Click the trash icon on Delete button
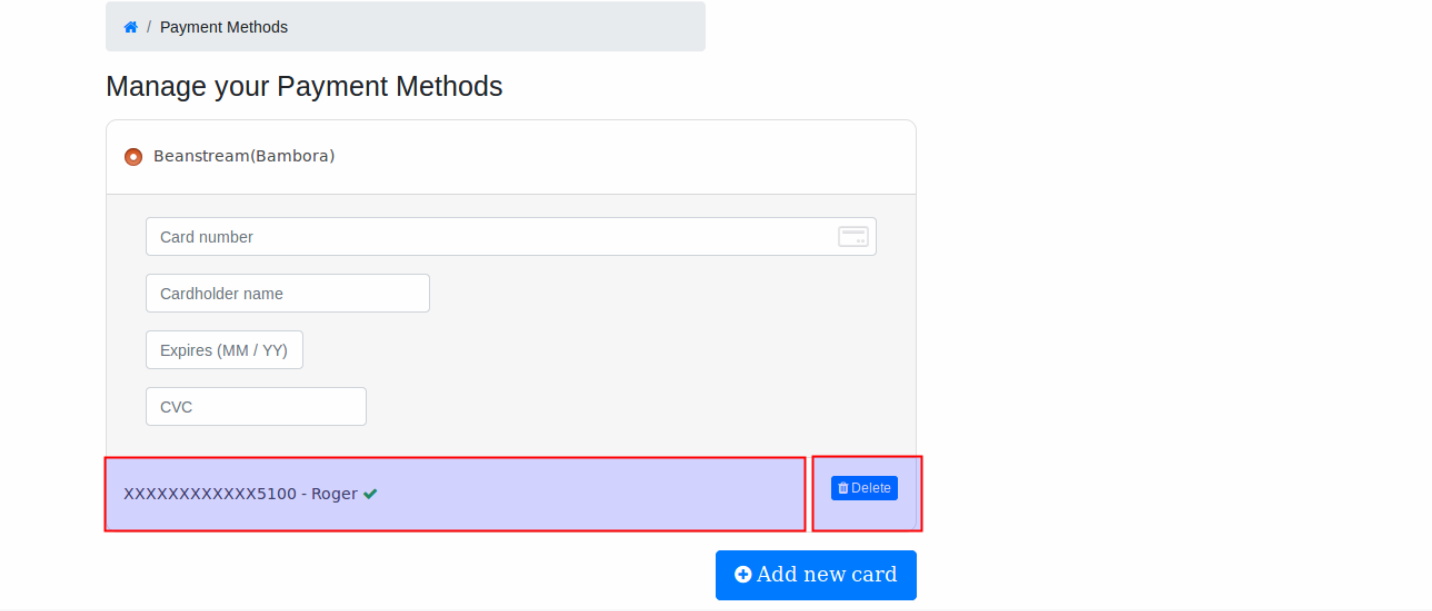This screenshot has width=1432, height=611. [x=843, y=488]
